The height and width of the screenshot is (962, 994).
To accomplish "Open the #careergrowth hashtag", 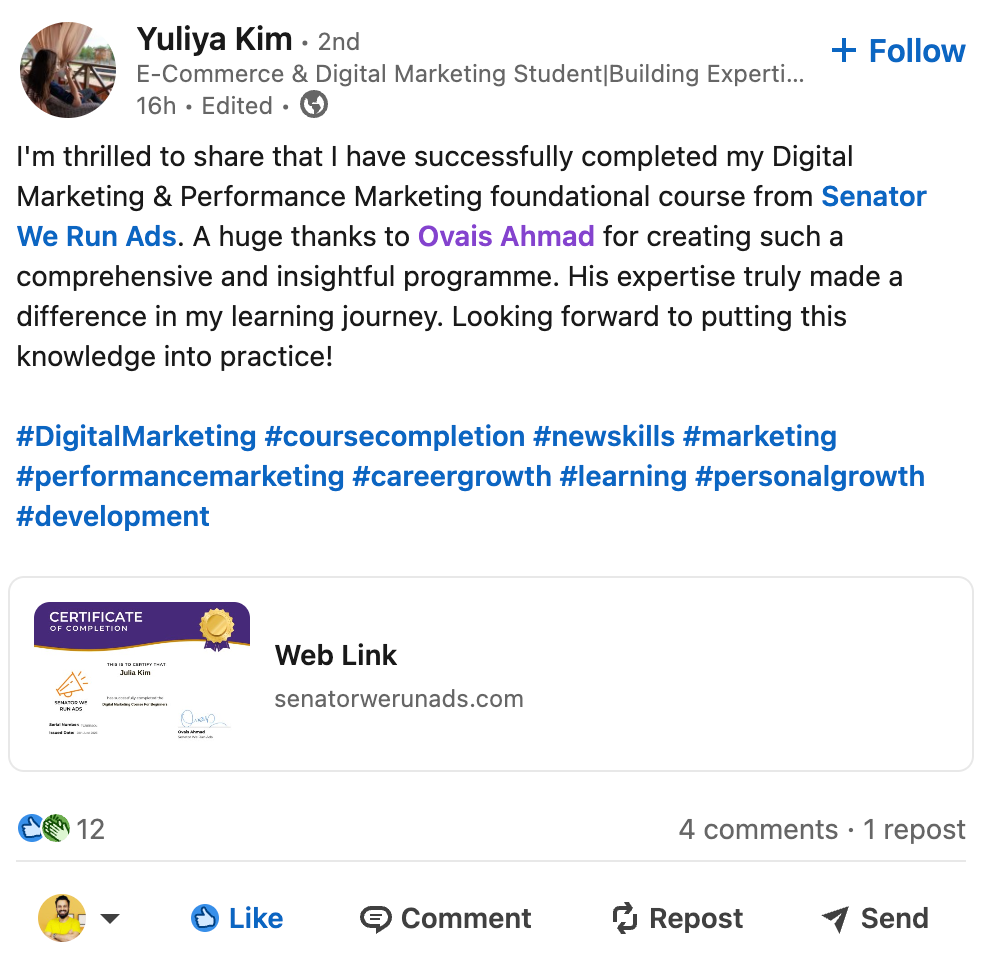I will 452,477.
